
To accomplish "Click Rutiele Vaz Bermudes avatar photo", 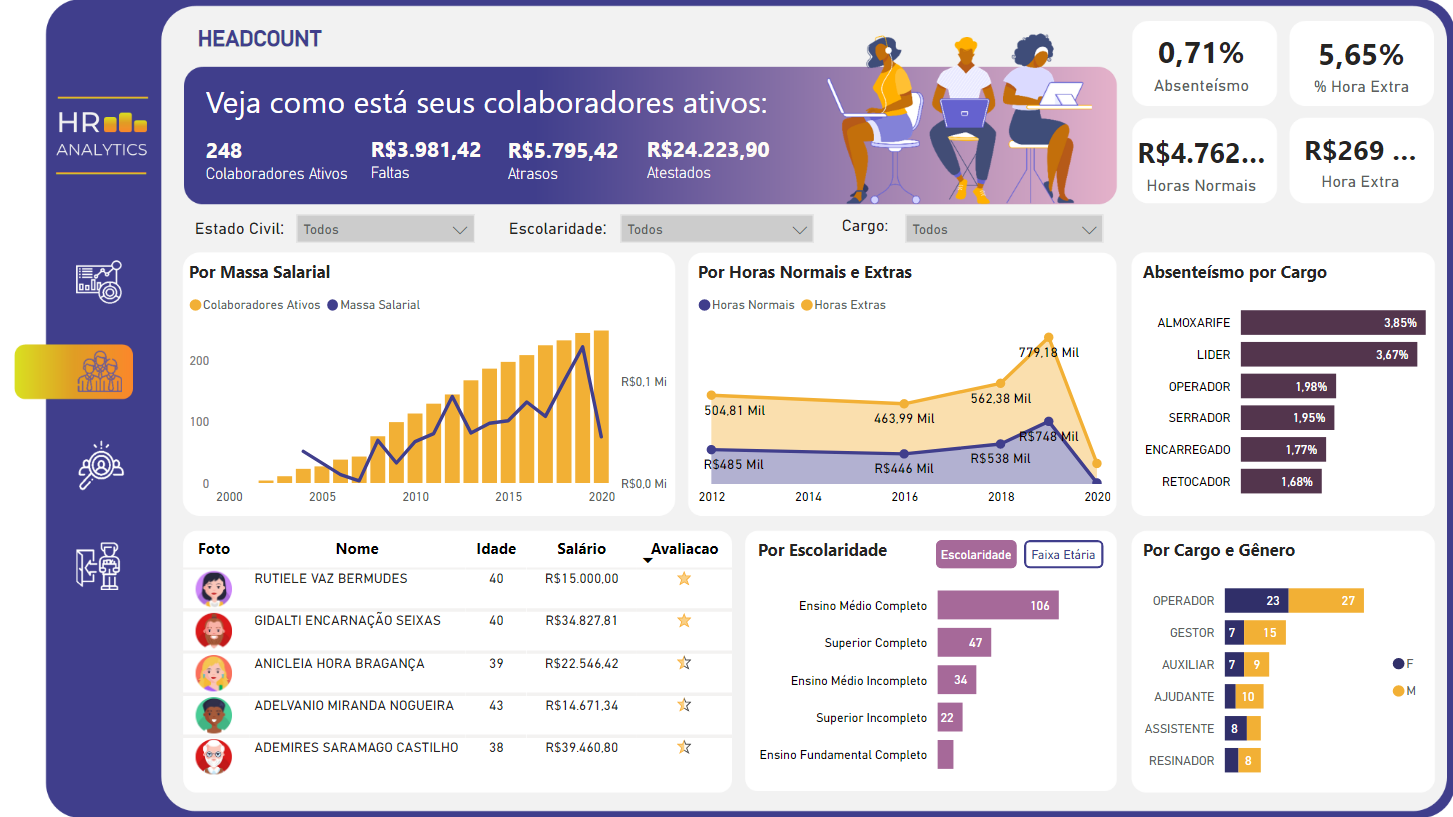I will [213, 589].
